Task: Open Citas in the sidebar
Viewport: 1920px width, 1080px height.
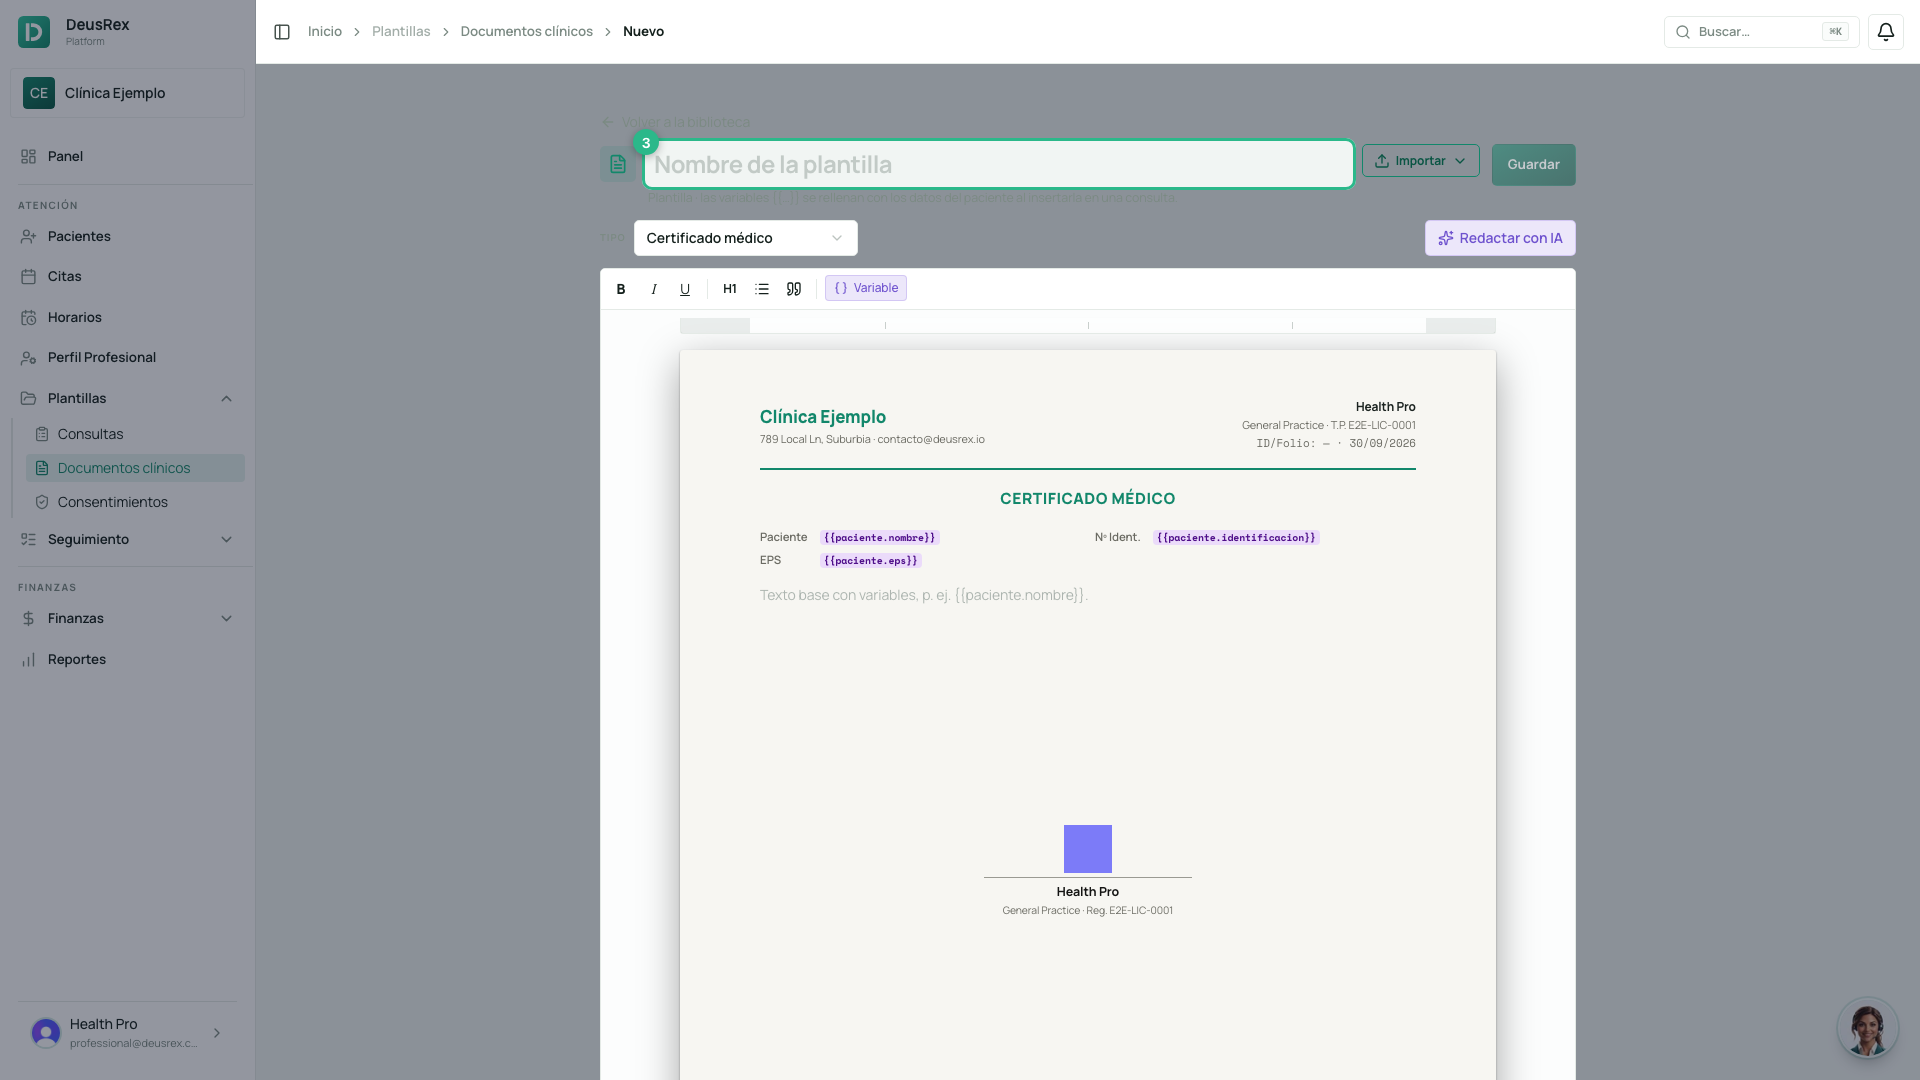Action: click(x=127, y=276)
